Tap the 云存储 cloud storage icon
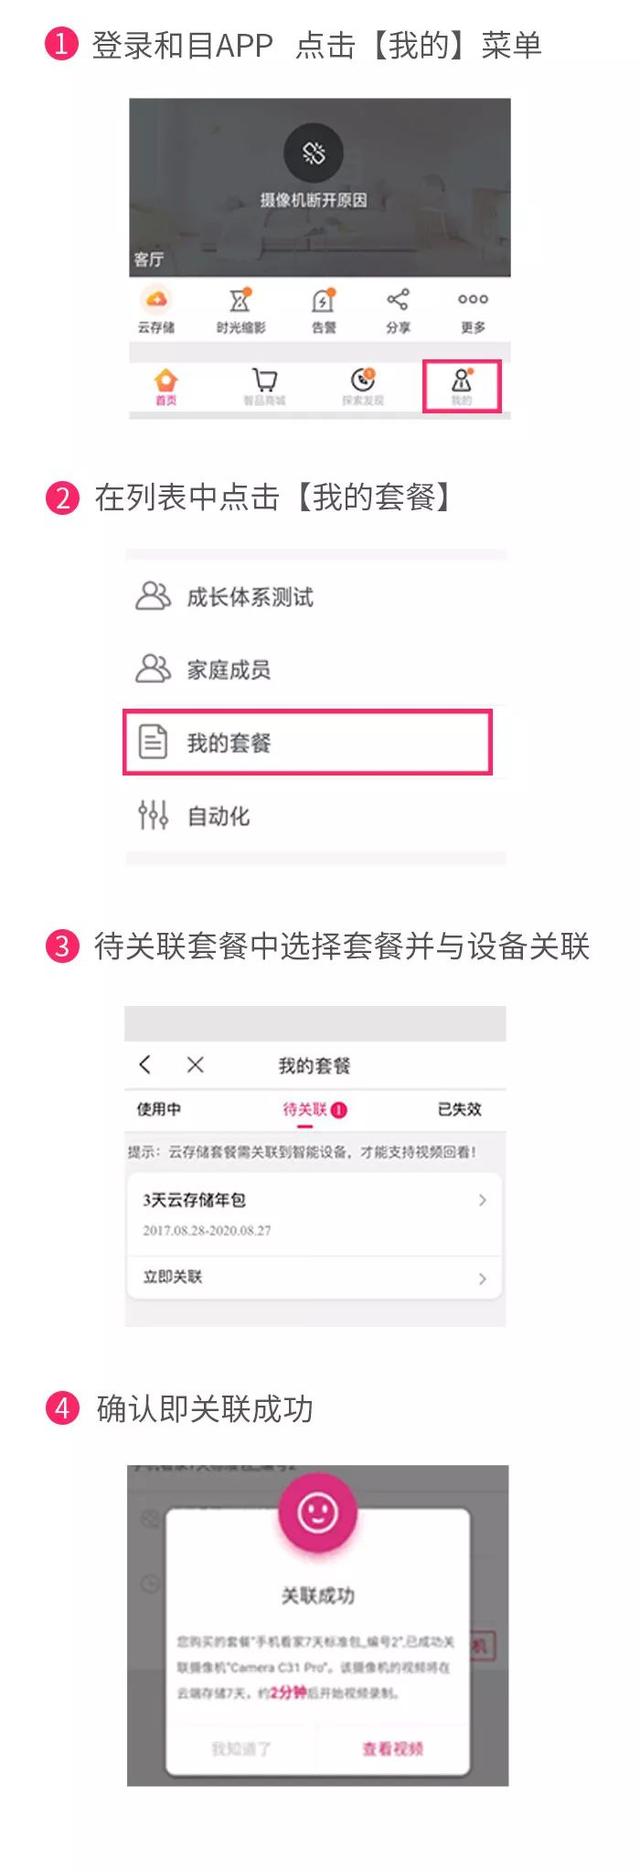Screen dimensions: 640x1872 click(x=156, y=300)
